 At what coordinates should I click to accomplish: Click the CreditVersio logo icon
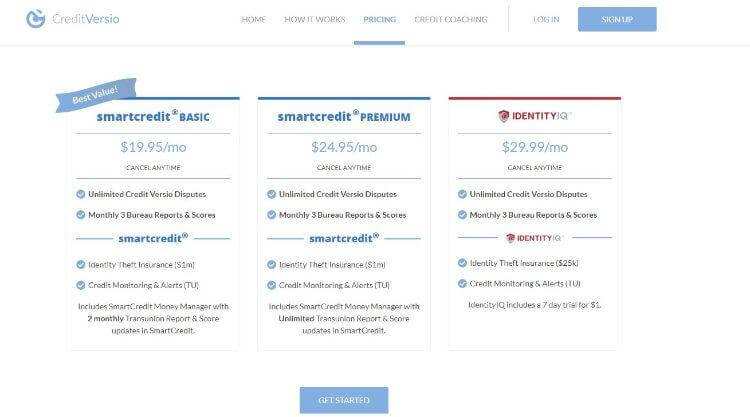(34, 18)
